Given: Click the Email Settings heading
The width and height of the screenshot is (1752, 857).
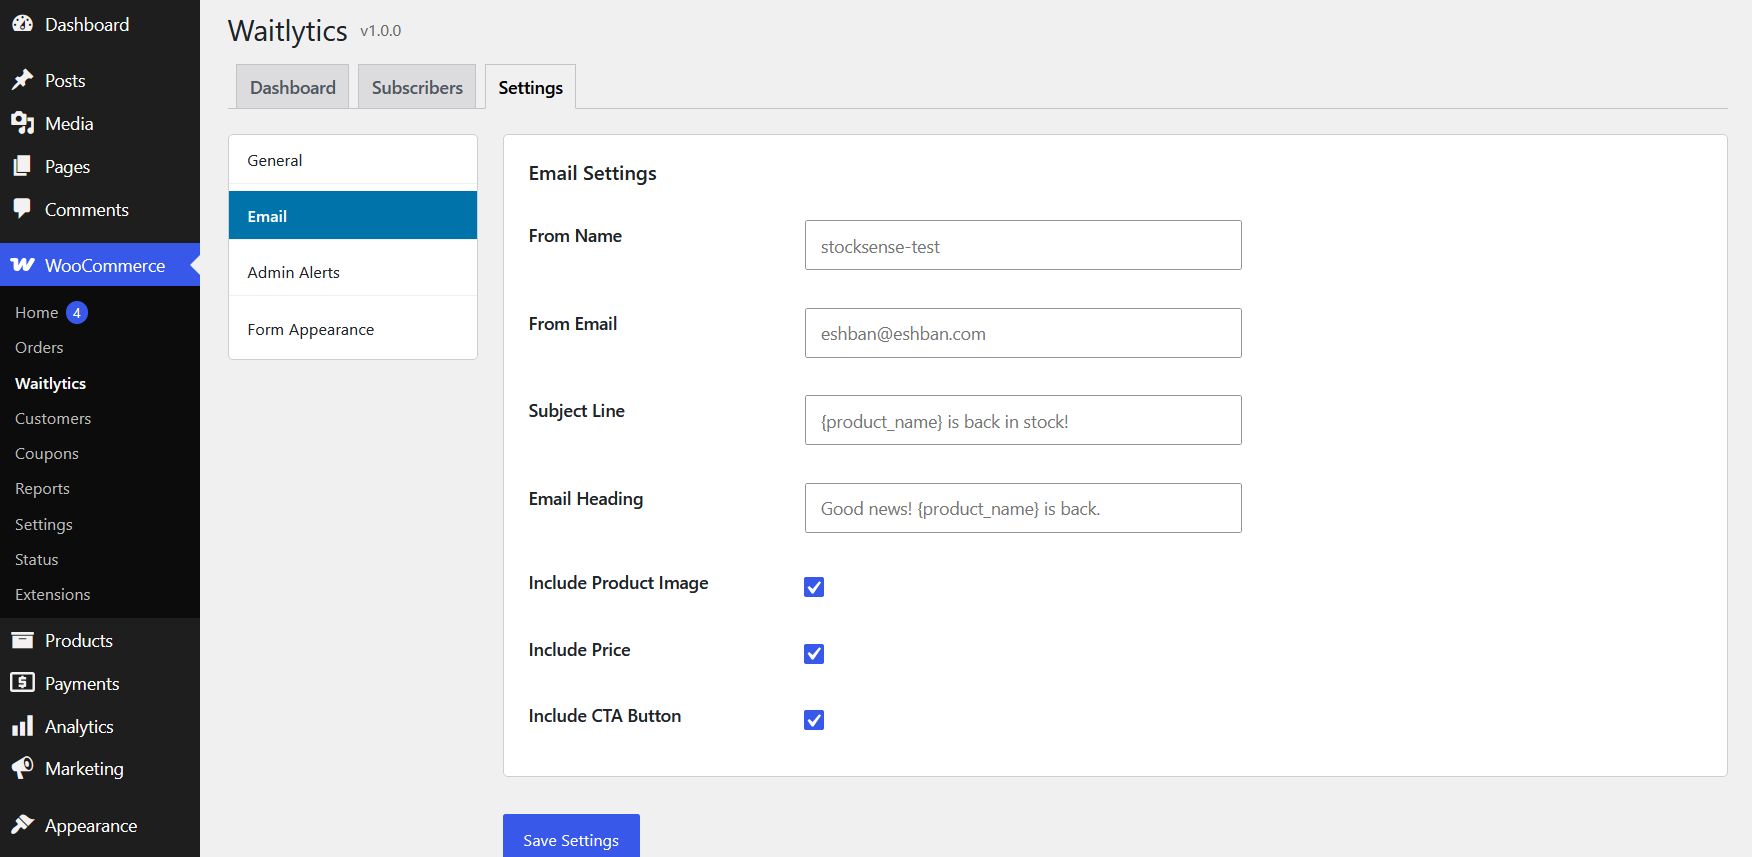Looking at the screenshot, I should point(592,173).
